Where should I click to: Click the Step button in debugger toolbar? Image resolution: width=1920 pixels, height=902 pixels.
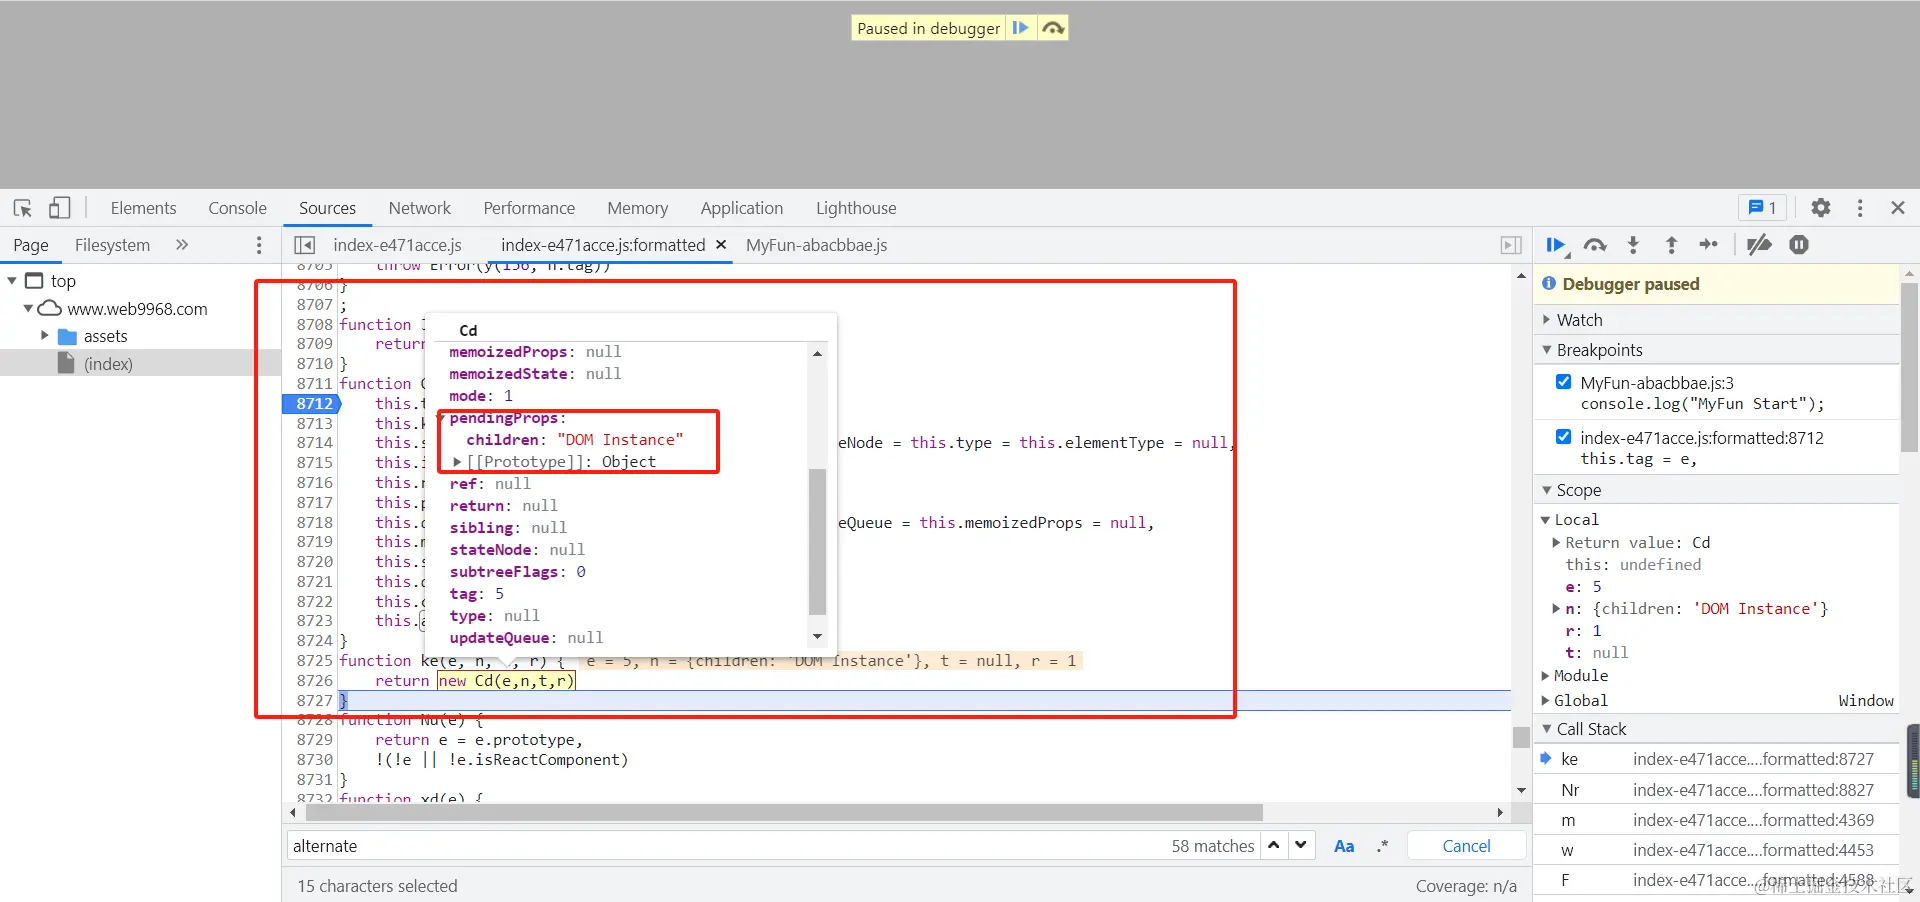click(1709, 245)
